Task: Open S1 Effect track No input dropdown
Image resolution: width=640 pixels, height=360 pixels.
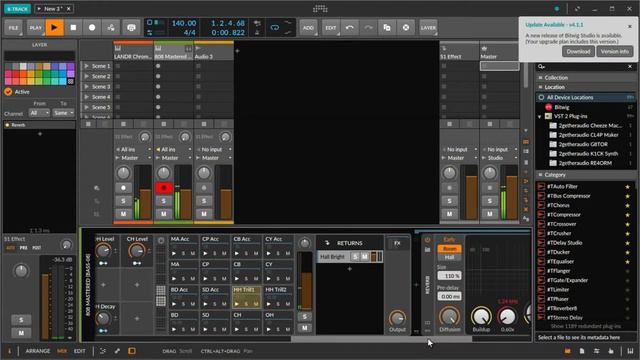Action: click(x=459, y=149)
